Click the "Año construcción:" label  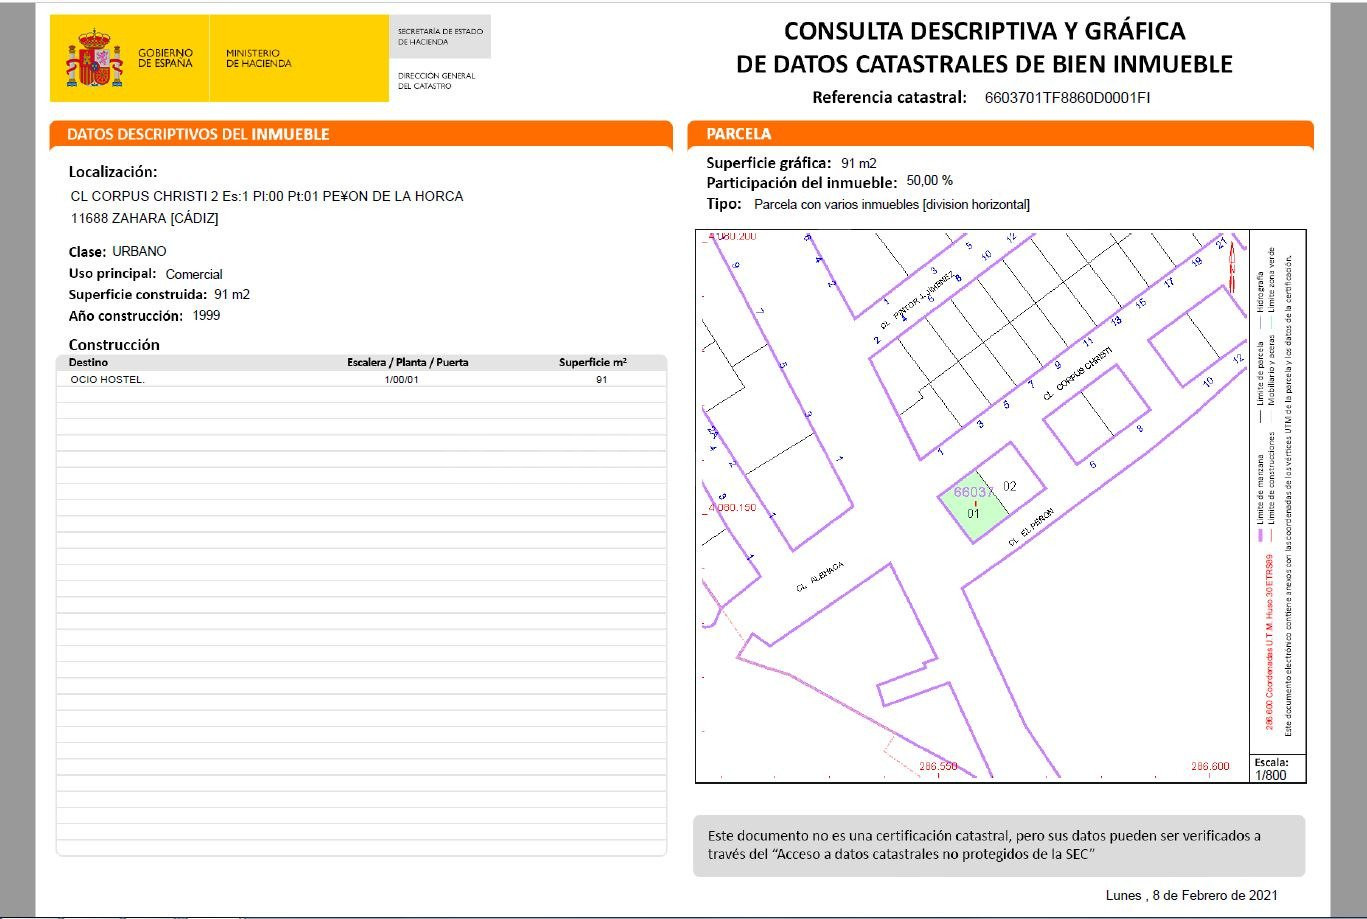[126, 316]
